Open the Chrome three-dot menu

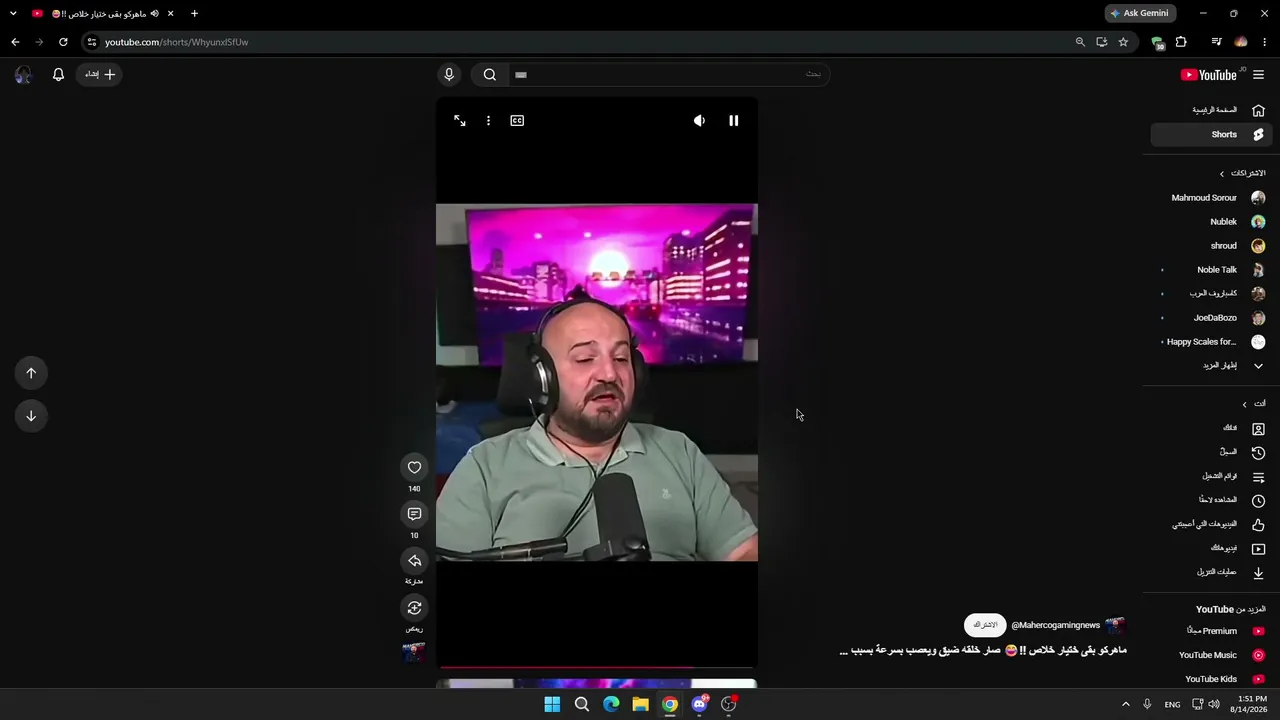[x=1265, y=42]
